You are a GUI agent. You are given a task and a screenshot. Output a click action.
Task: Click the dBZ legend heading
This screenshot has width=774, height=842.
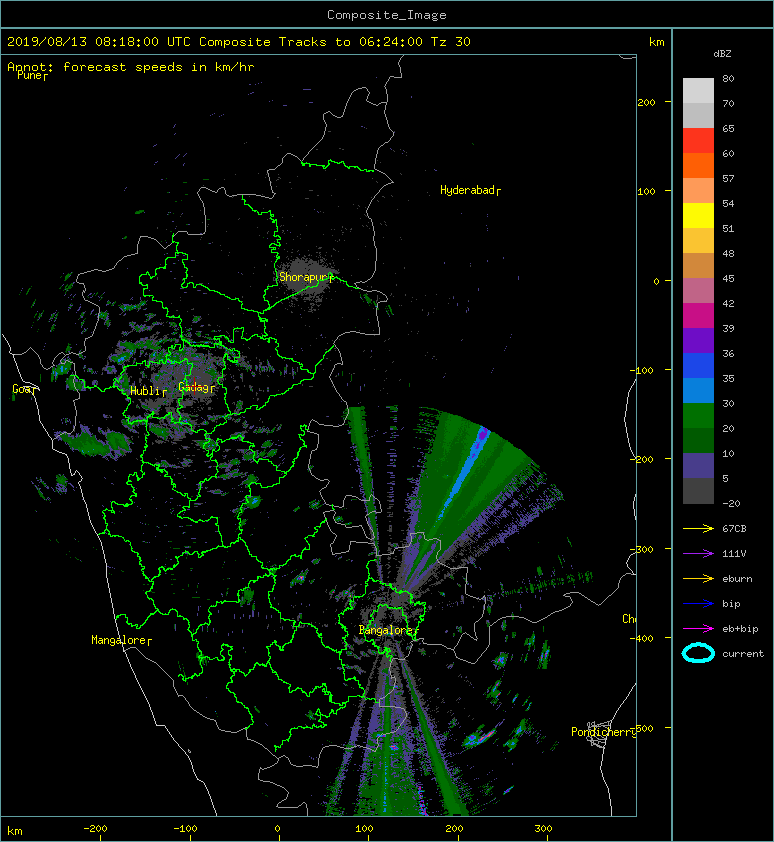tap(722, 54)
